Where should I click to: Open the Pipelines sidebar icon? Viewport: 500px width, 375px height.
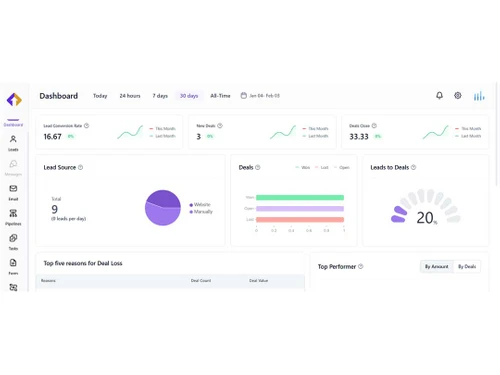pos(13,213)
